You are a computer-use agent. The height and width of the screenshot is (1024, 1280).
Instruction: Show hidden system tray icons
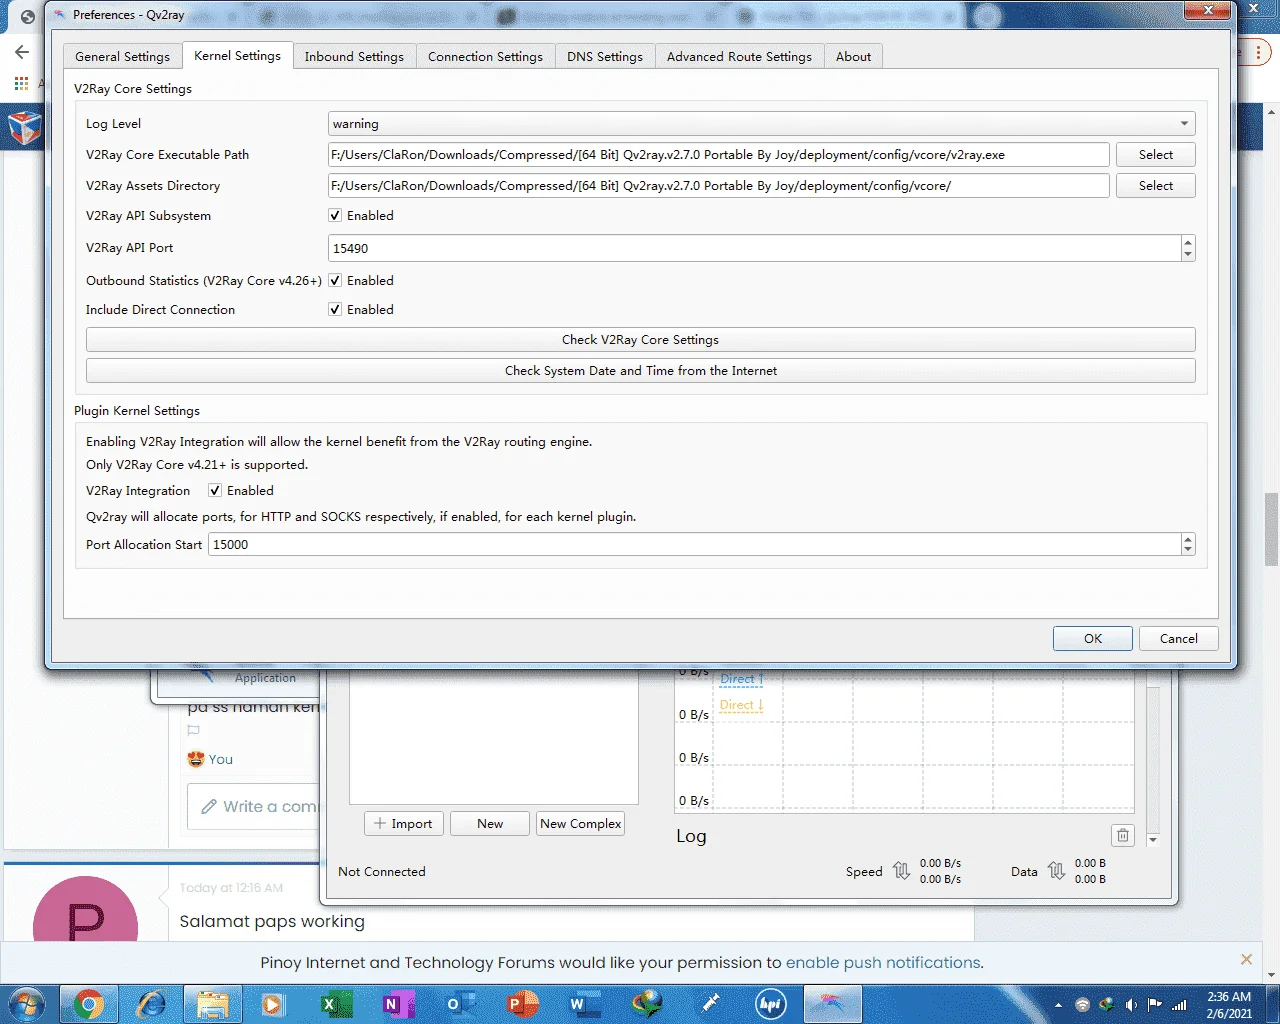click(x=1058, y=1005)
